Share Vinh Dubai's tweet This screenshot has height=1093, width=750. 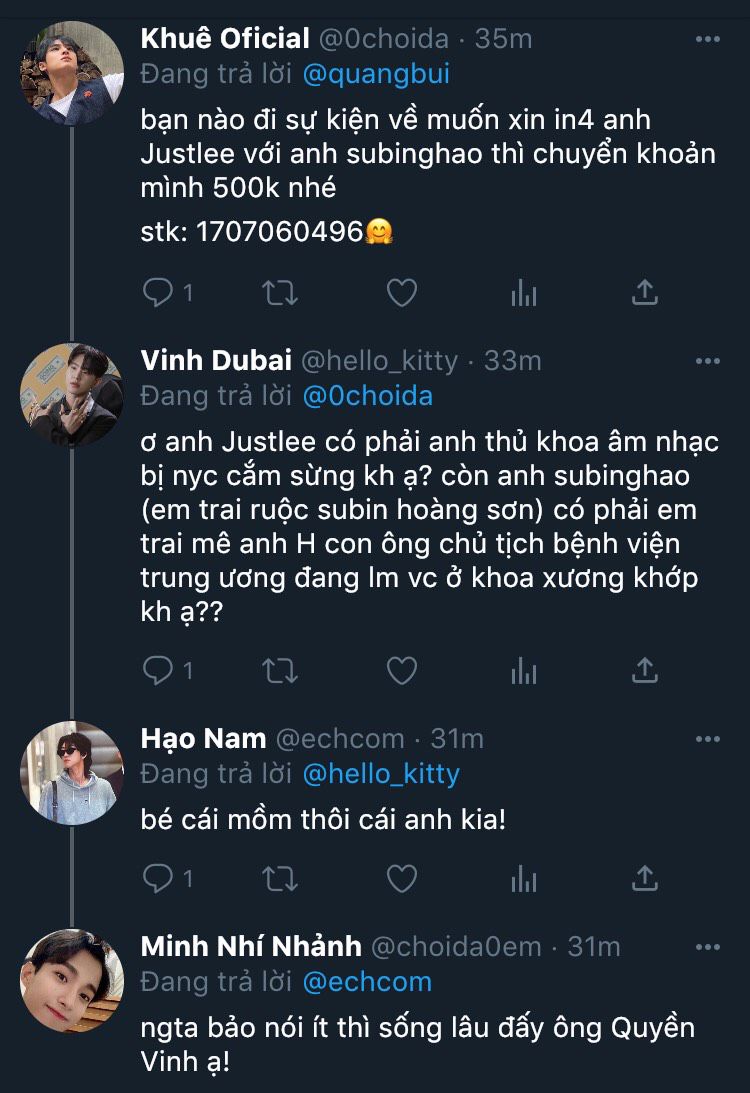[x=646, y=670]
